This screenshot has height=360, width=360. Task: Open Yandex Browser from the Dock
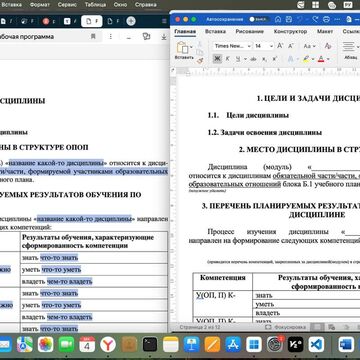(108, 344)
